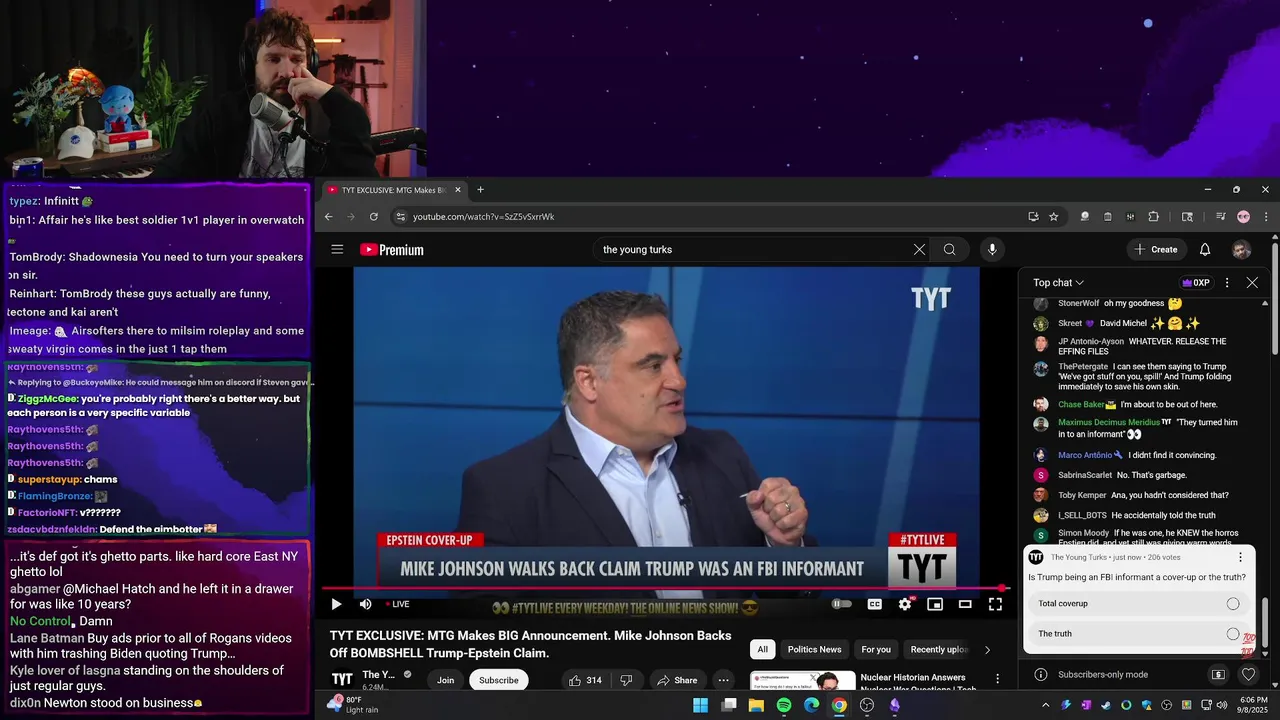The image size is (1280, 720).
Task: Toggle closed captions on the player
Action: (875, 604)
